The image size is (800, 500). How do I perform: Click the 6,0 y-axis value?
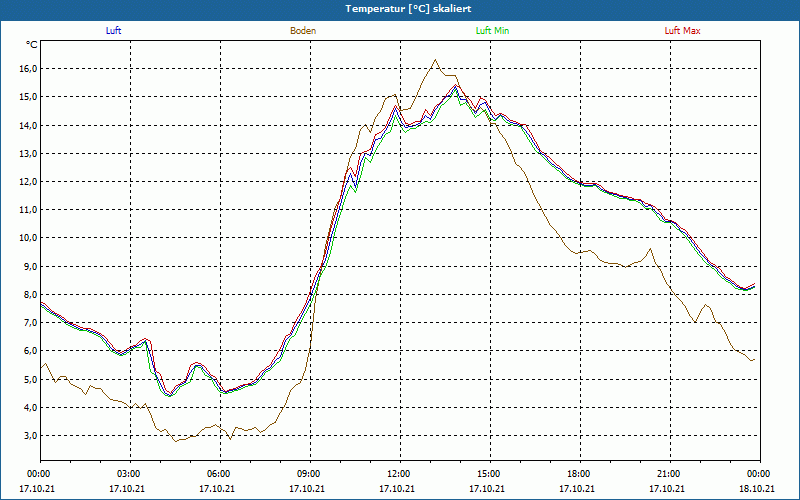(31, 351)
